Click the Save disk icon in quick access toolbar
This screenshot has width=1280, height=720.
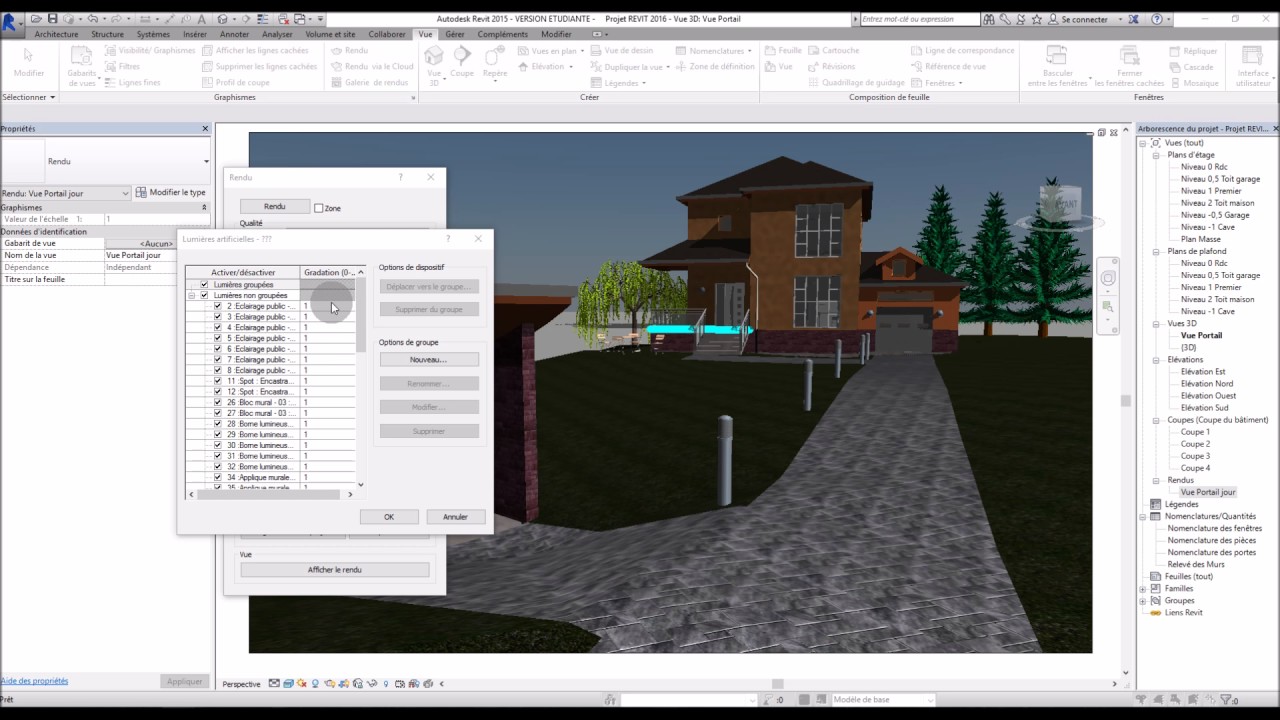52,19
